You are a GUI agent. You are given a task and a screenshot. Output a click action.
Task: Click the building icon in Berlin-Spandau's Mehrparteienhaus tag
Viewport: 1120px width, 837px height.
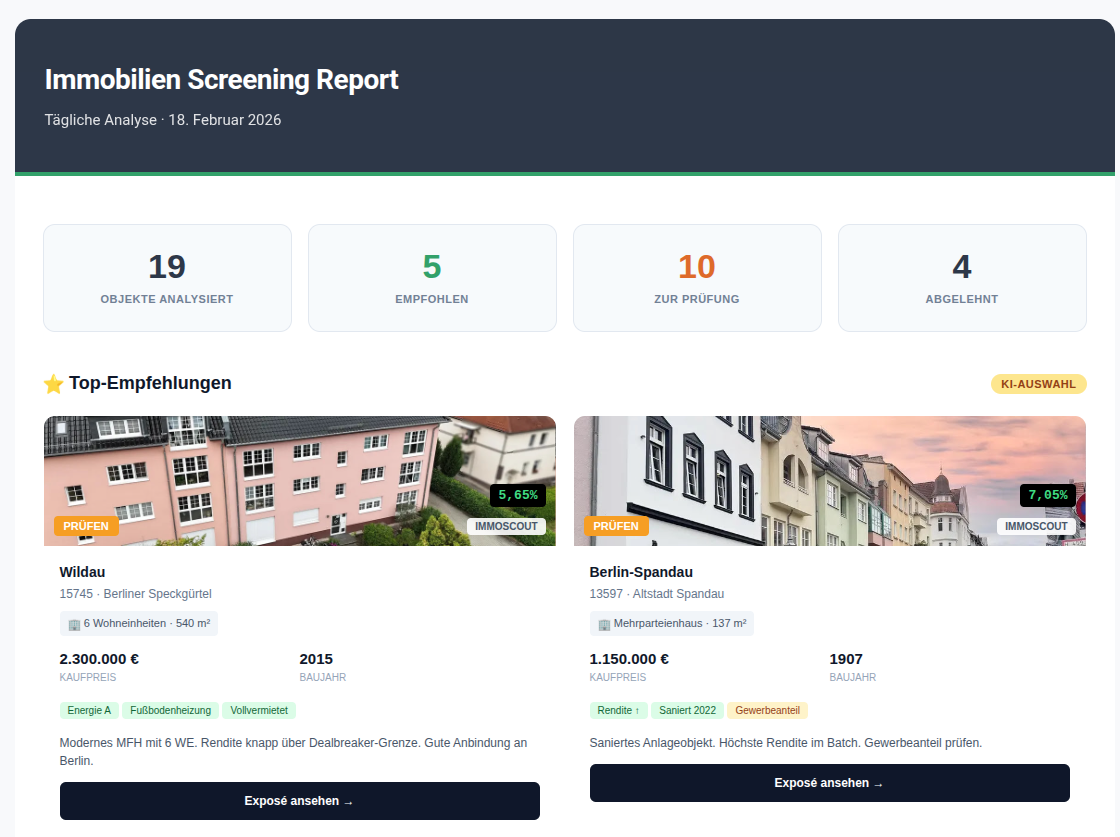[x=604, y=624]
